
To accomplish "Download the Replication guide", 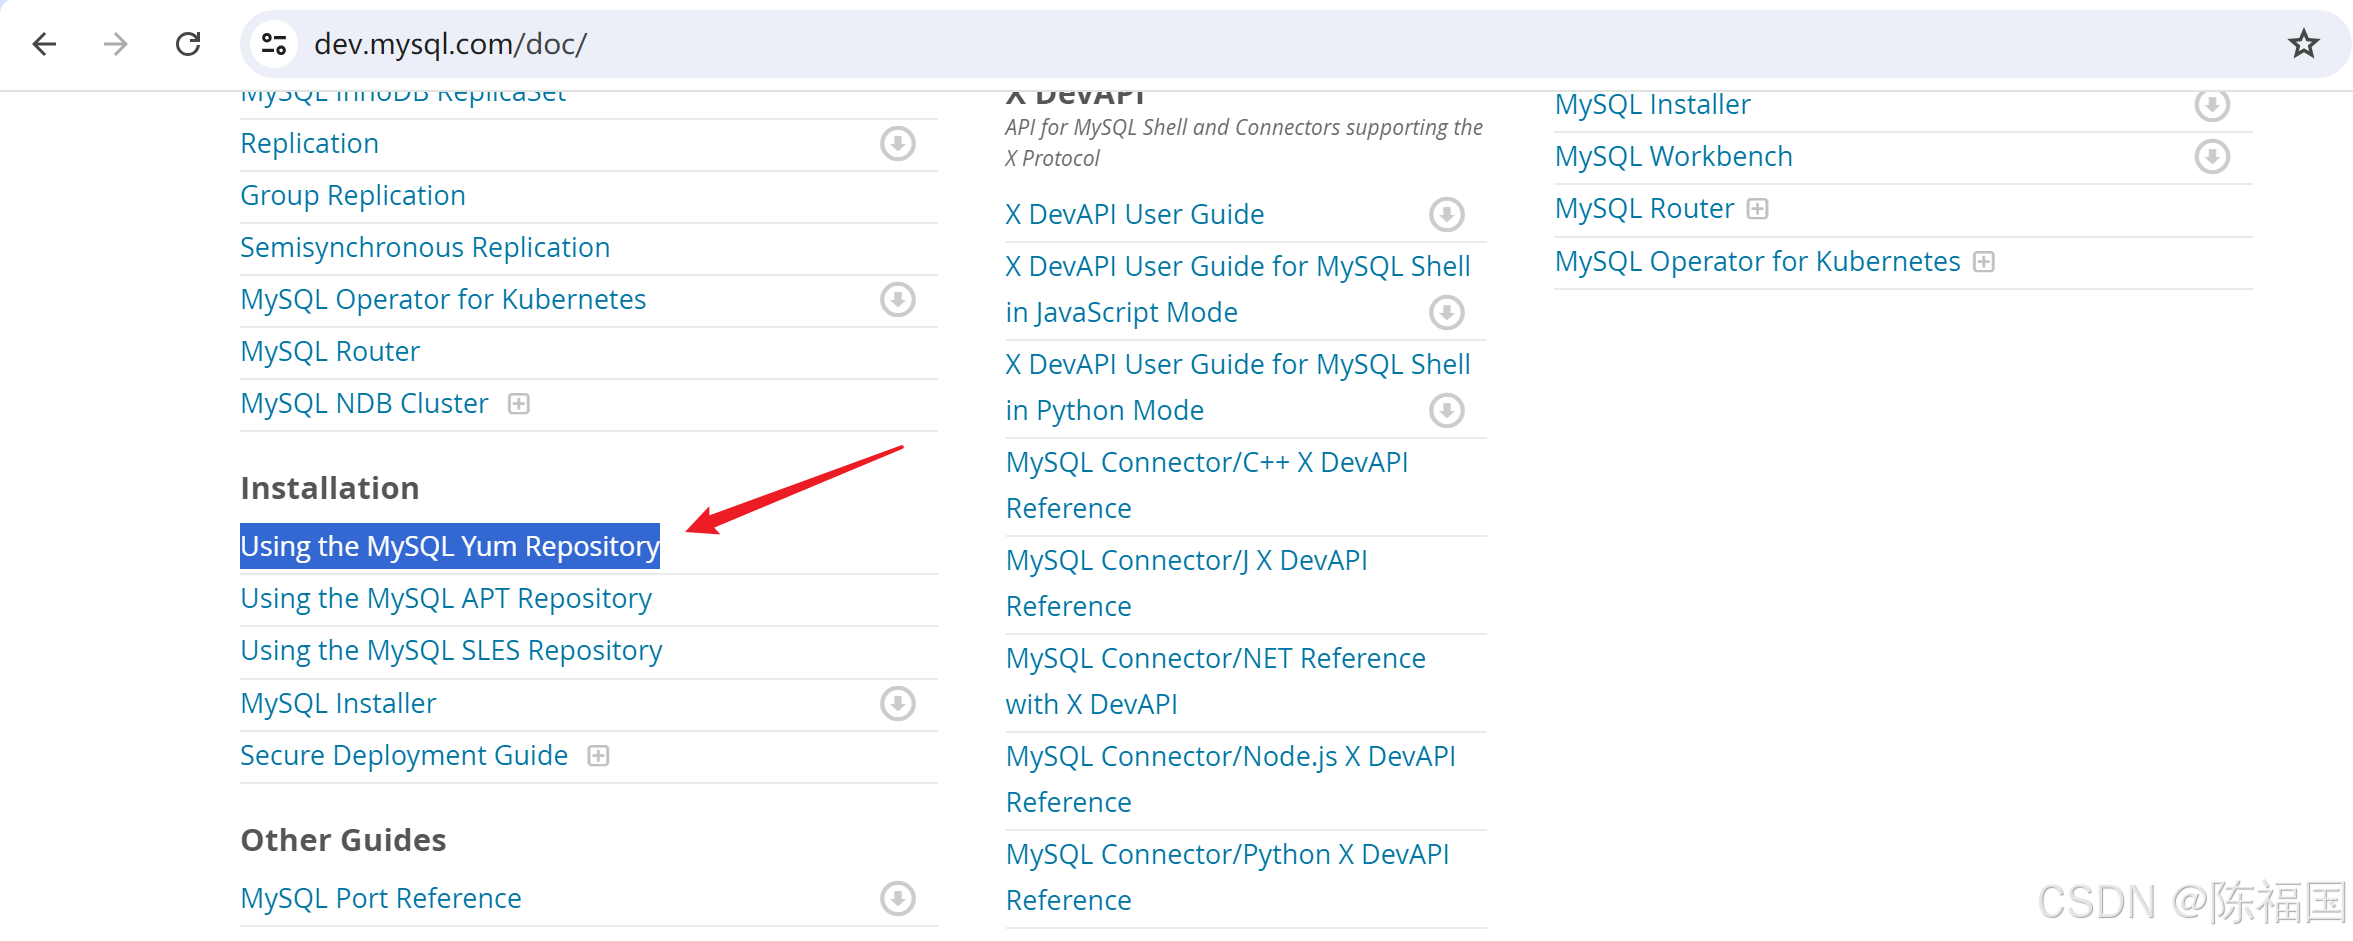I will (x=898, y=143).
